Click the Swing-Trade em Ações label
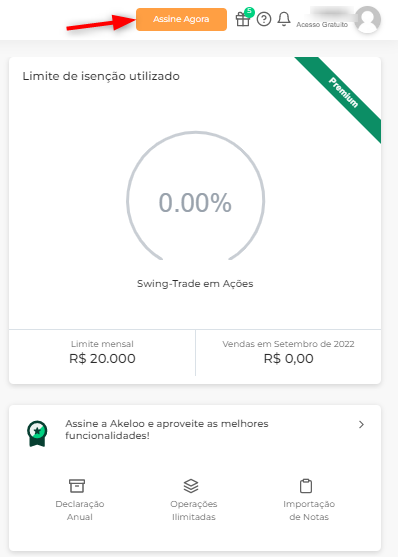Screen dimensions: 398x557 coord(195,283)
